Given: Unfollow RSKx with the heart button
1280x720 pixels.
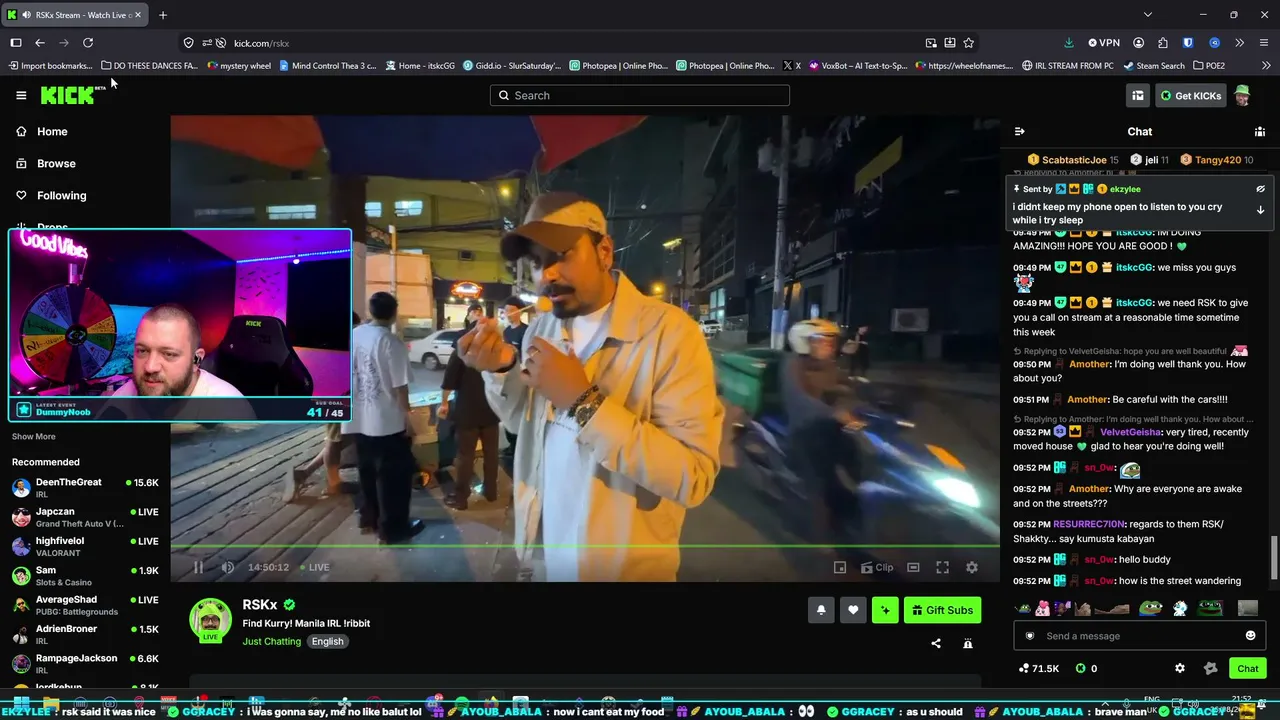Looking at the screenshot, I should (853, 610).
